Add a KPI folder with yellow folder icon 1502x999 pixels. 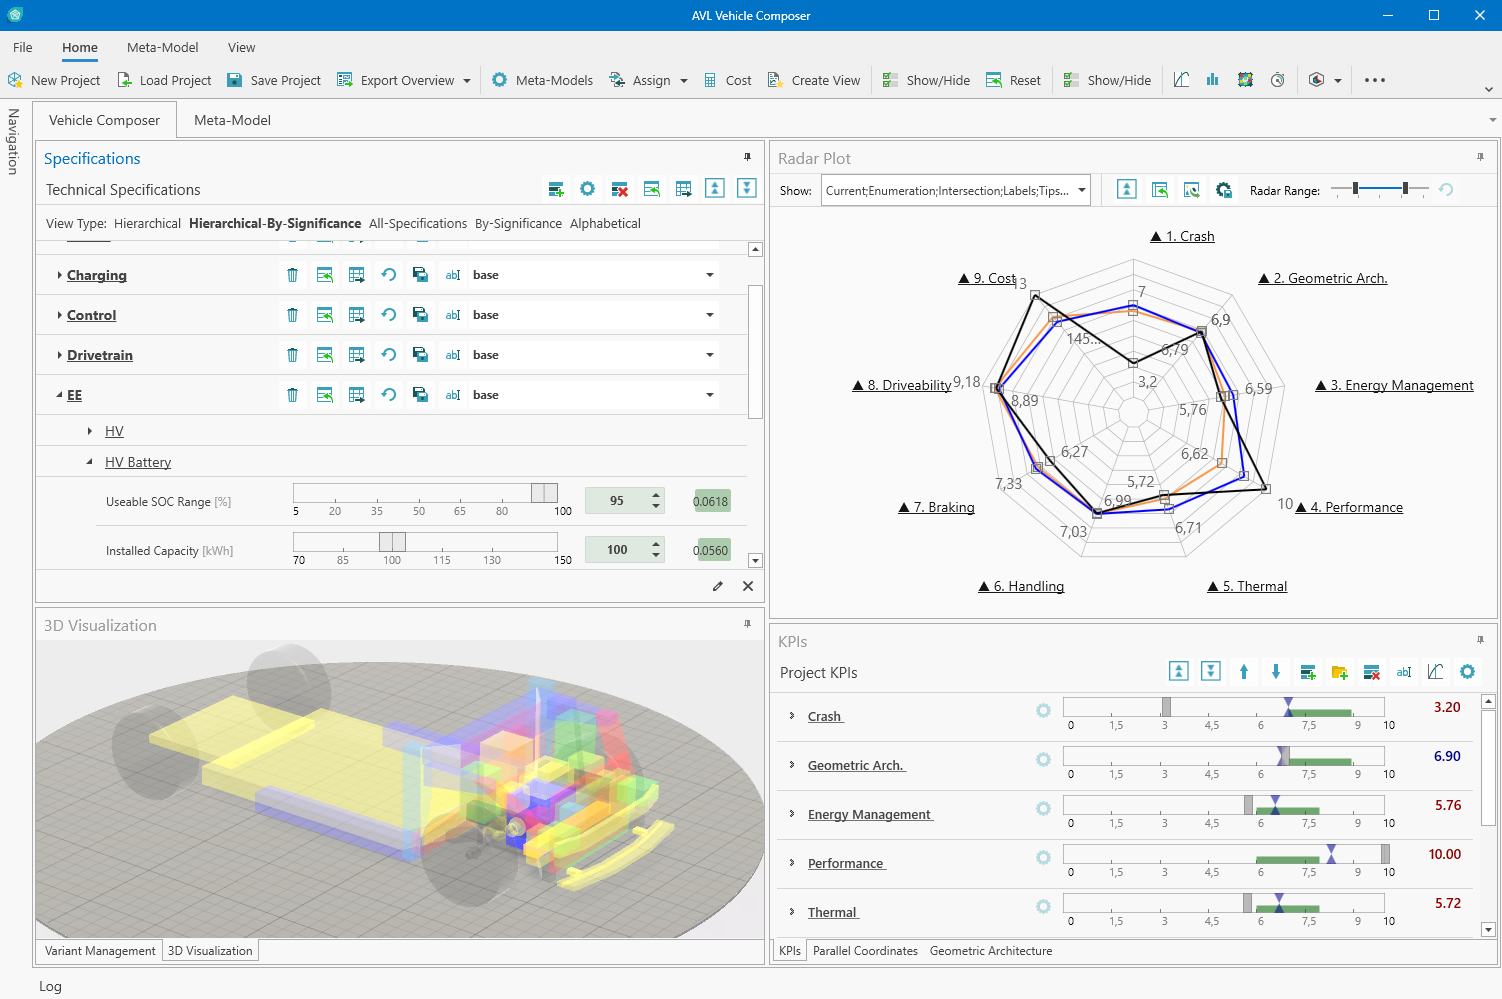pyautogui.click(x=1340, y=672)
